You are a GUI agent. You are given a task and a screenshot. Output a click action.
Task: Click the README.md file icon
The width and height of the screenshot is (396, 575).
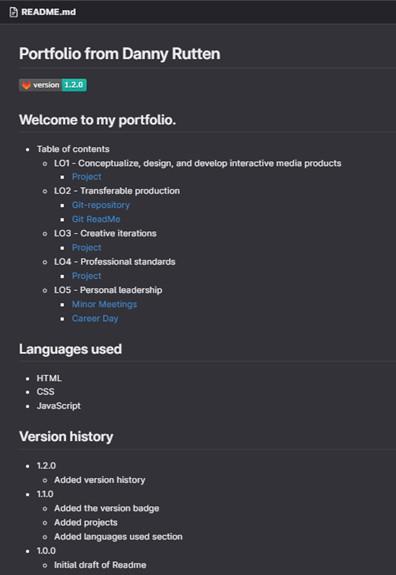[x=14, y=12]
